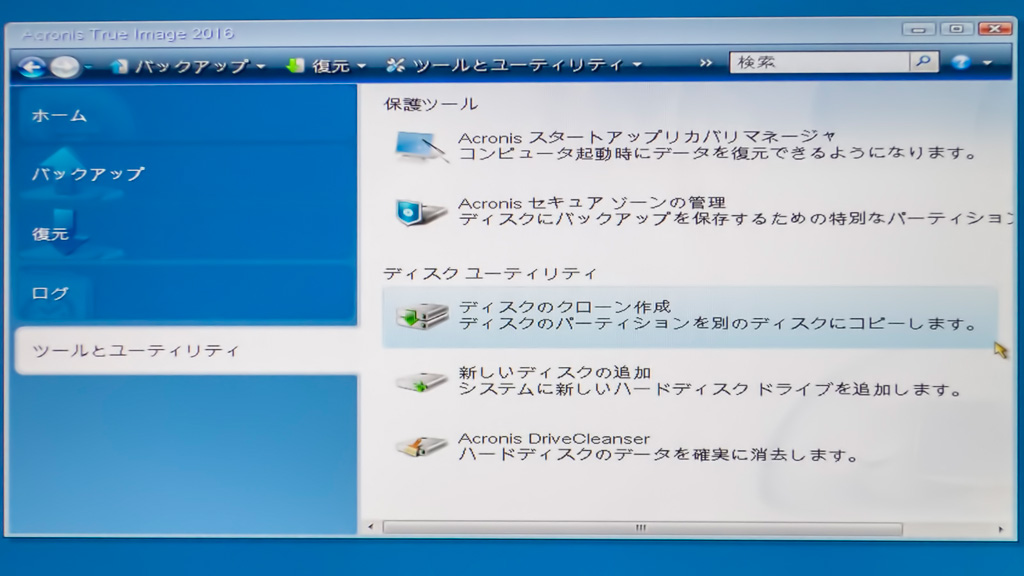Click 復元 text in the top toolbar
This screenshot has height=576, width=1024.
pyautogui.click(x=330, y=66)
